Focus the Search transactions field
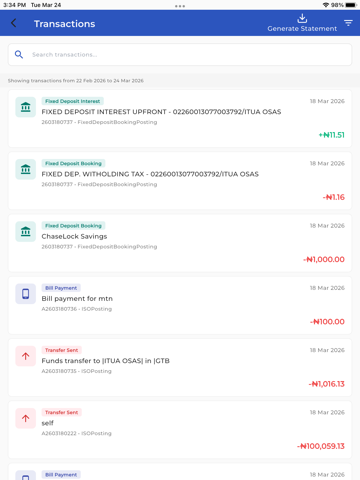360x480 pixels. click(x=180, y=55)
